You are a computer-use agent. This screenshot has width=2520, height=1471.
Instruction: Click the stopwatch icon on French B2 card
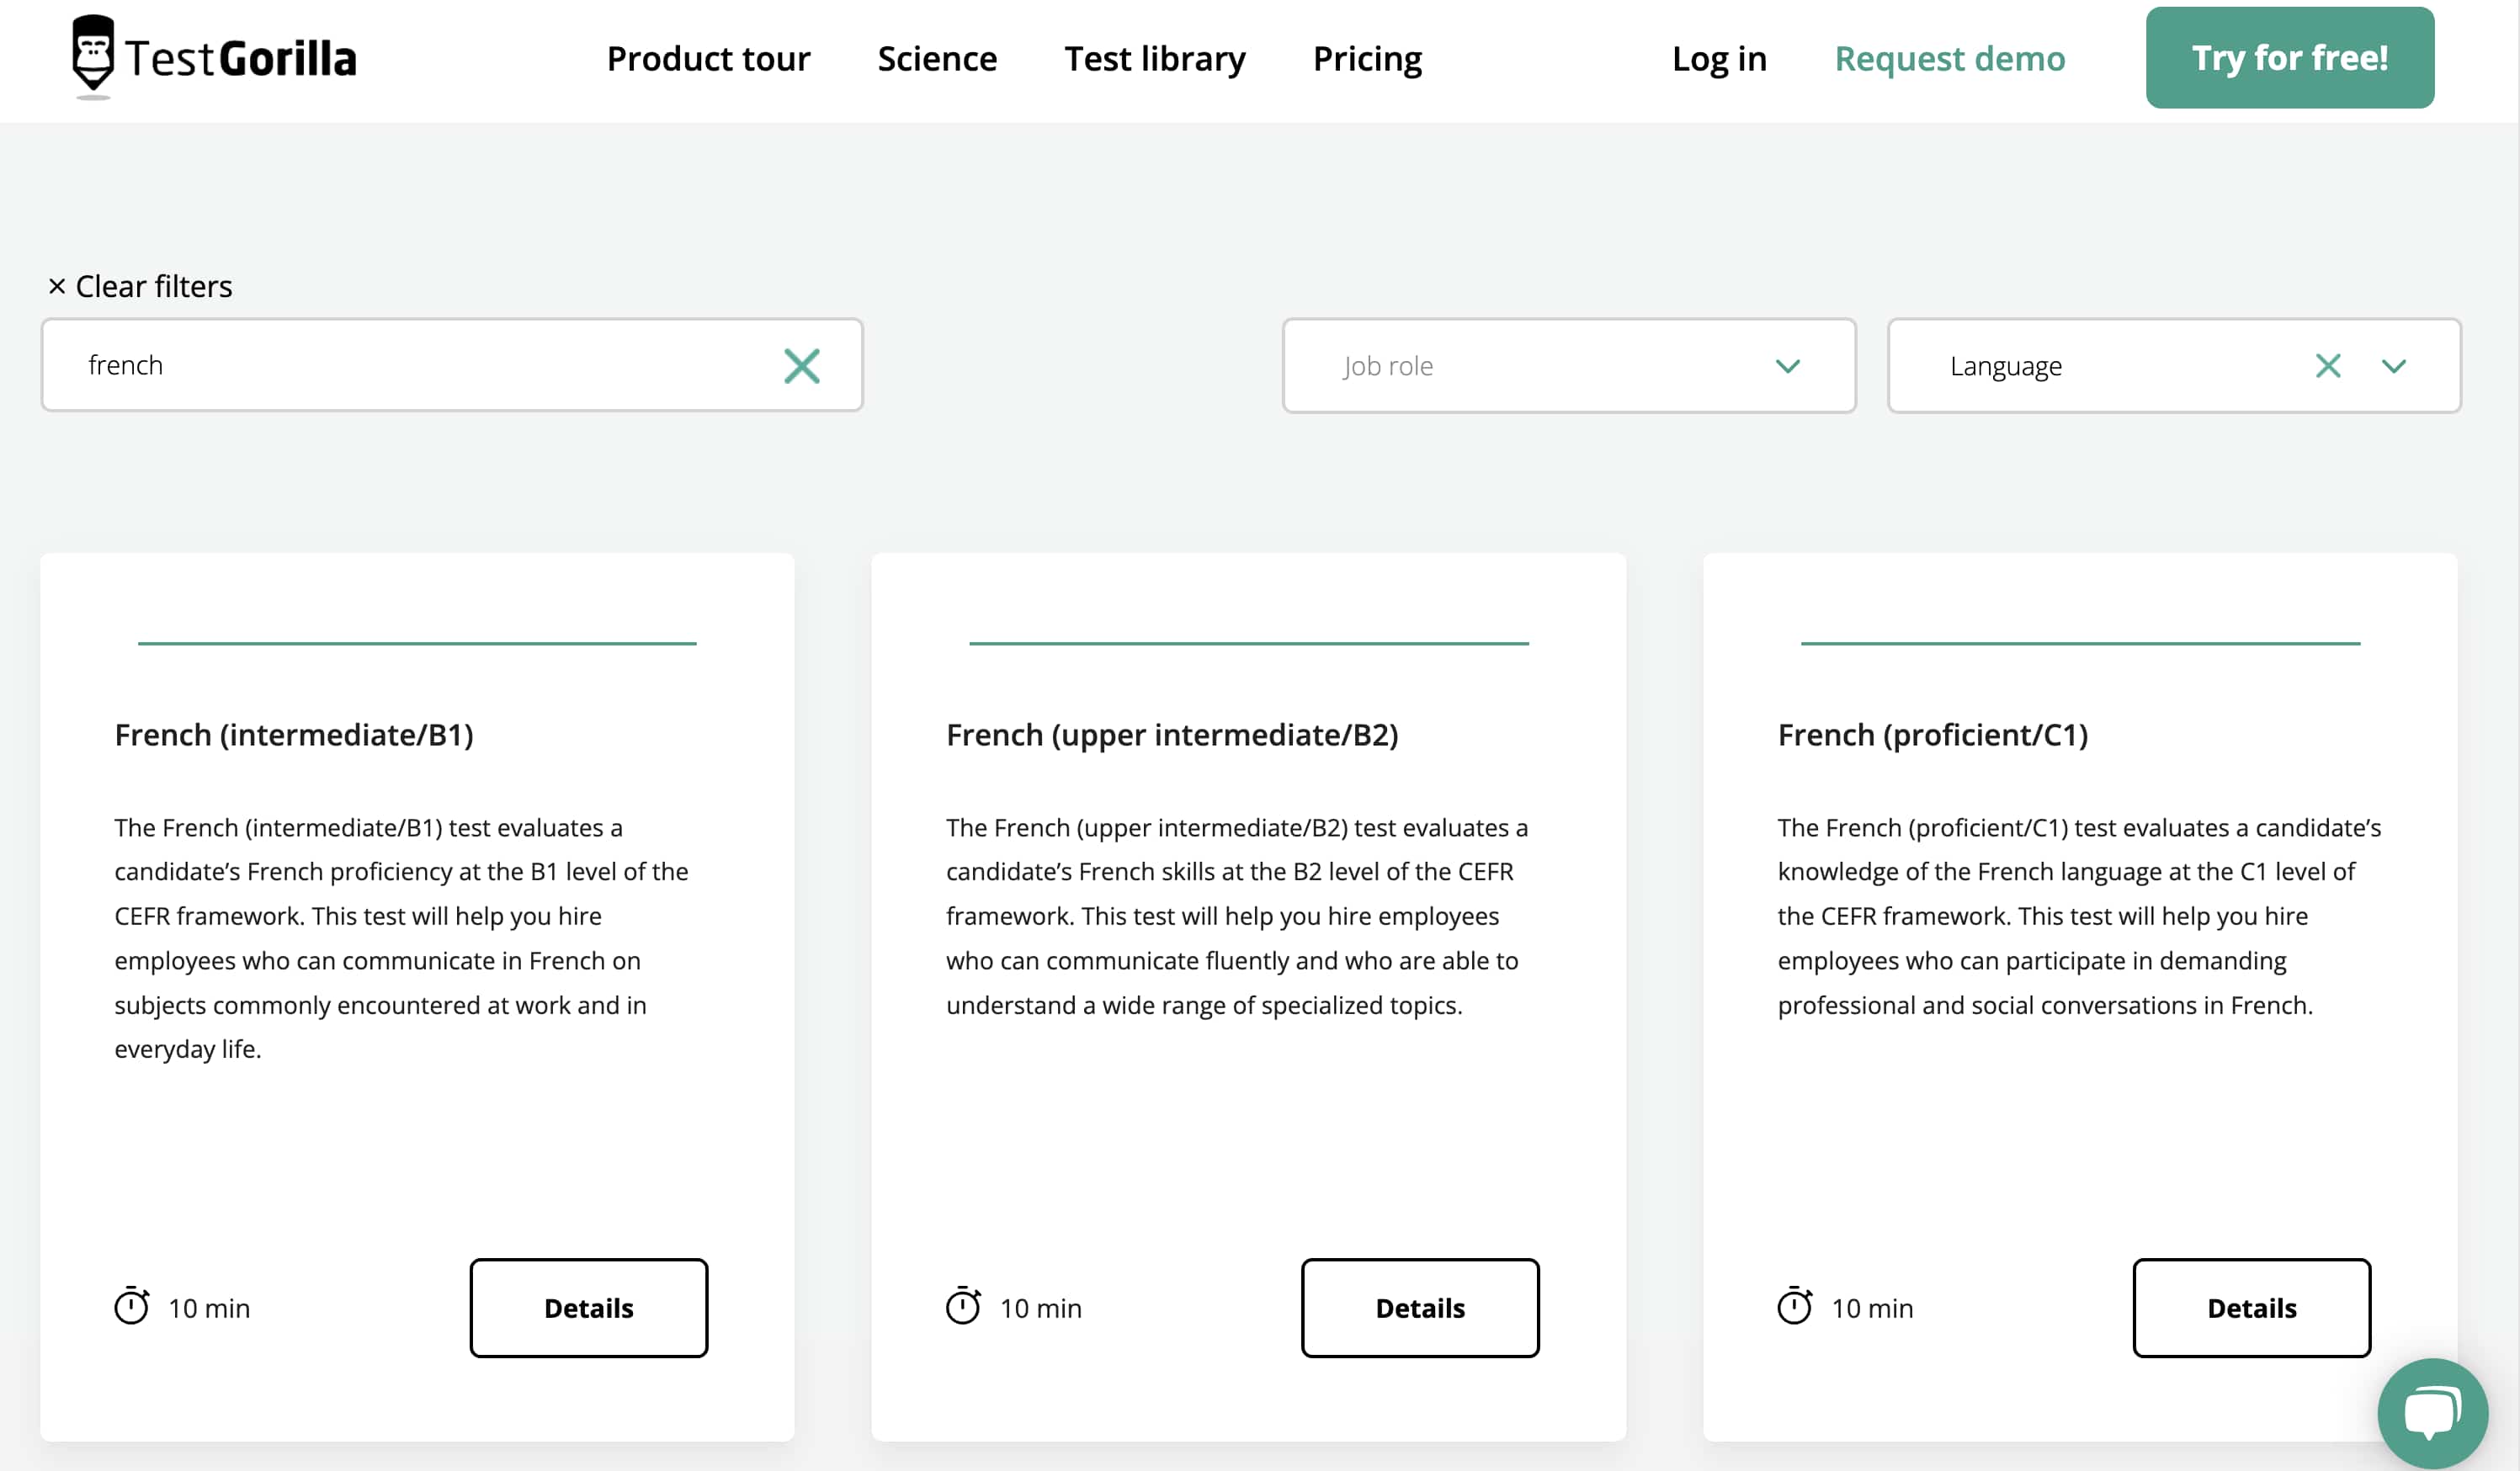coord(963,1306)
